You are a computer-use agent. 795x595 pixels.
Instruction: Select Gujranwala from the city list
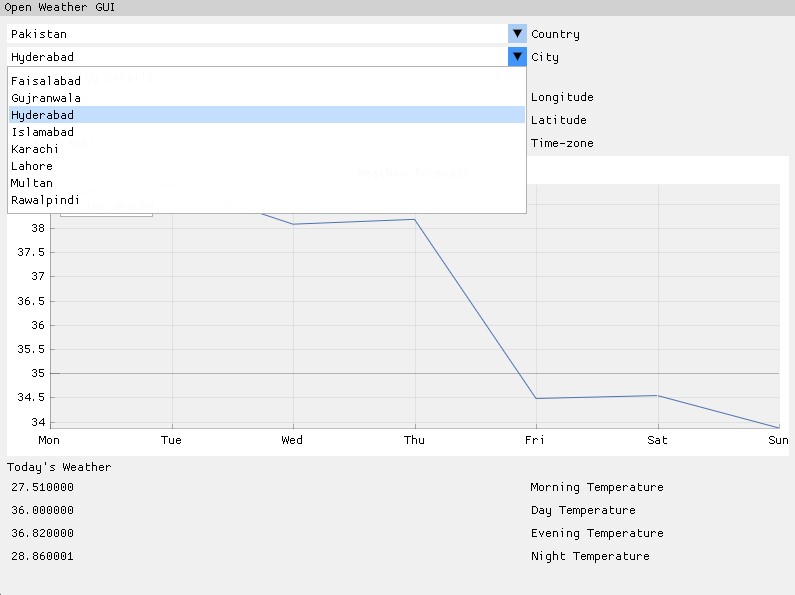(x=267, y=98)
